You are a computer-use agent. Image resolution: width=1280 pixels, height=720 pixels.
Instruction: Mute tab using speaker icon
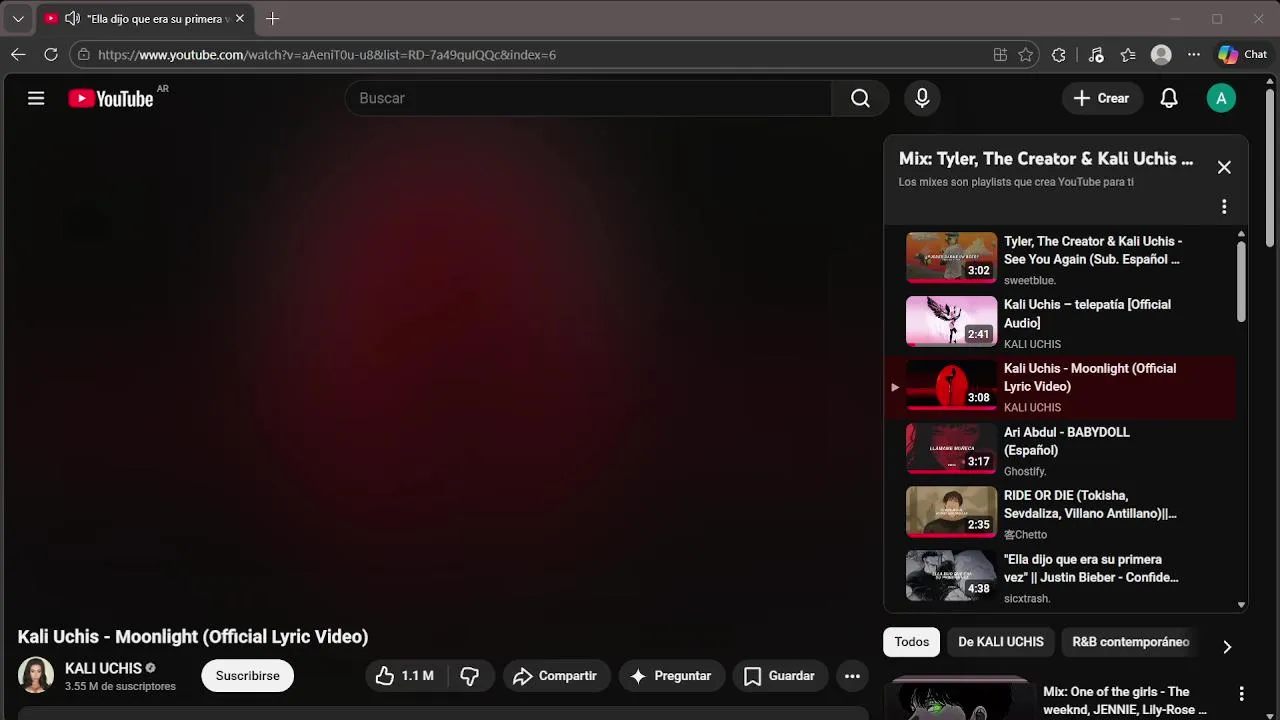(72, 18)
